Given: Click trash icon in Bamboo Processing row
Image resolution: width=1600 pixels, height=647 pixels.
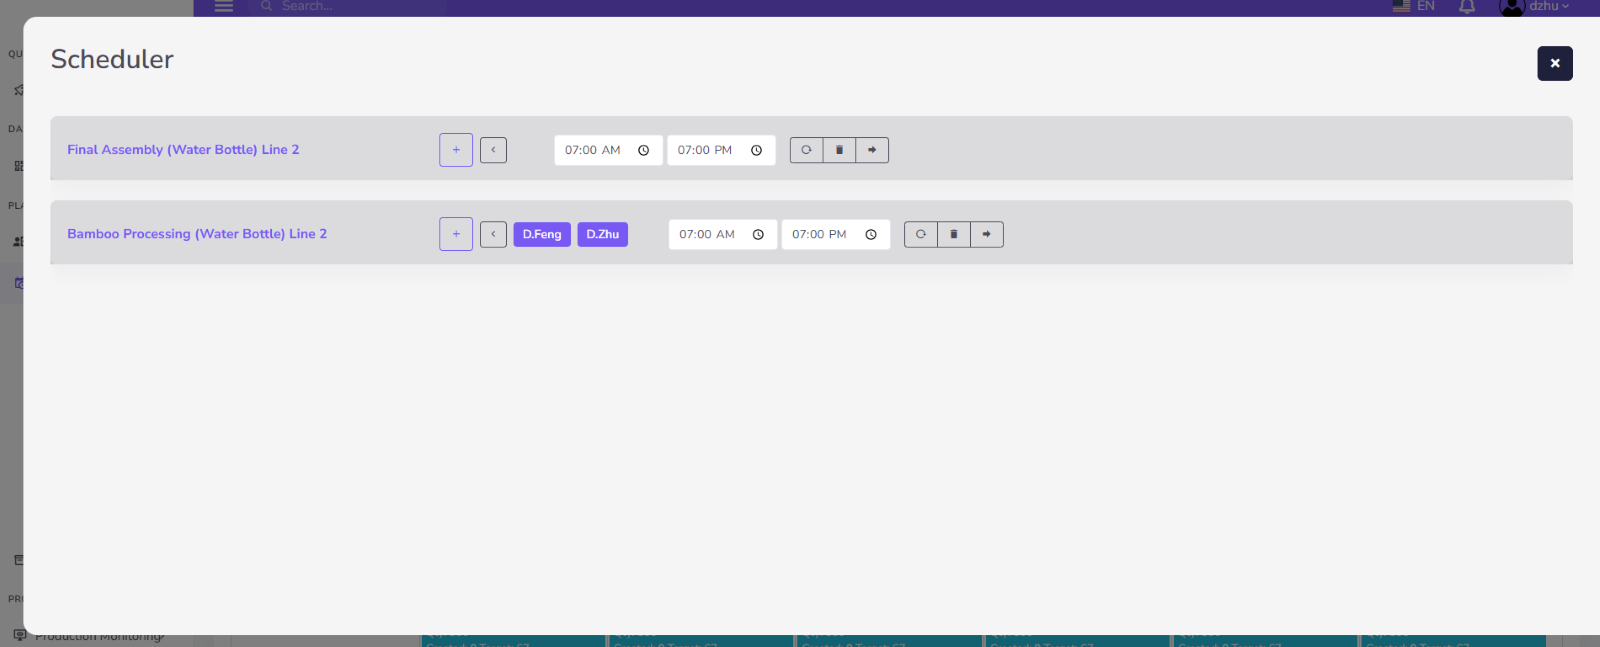Looking at the screenshot, I should [x=954, y=234].
